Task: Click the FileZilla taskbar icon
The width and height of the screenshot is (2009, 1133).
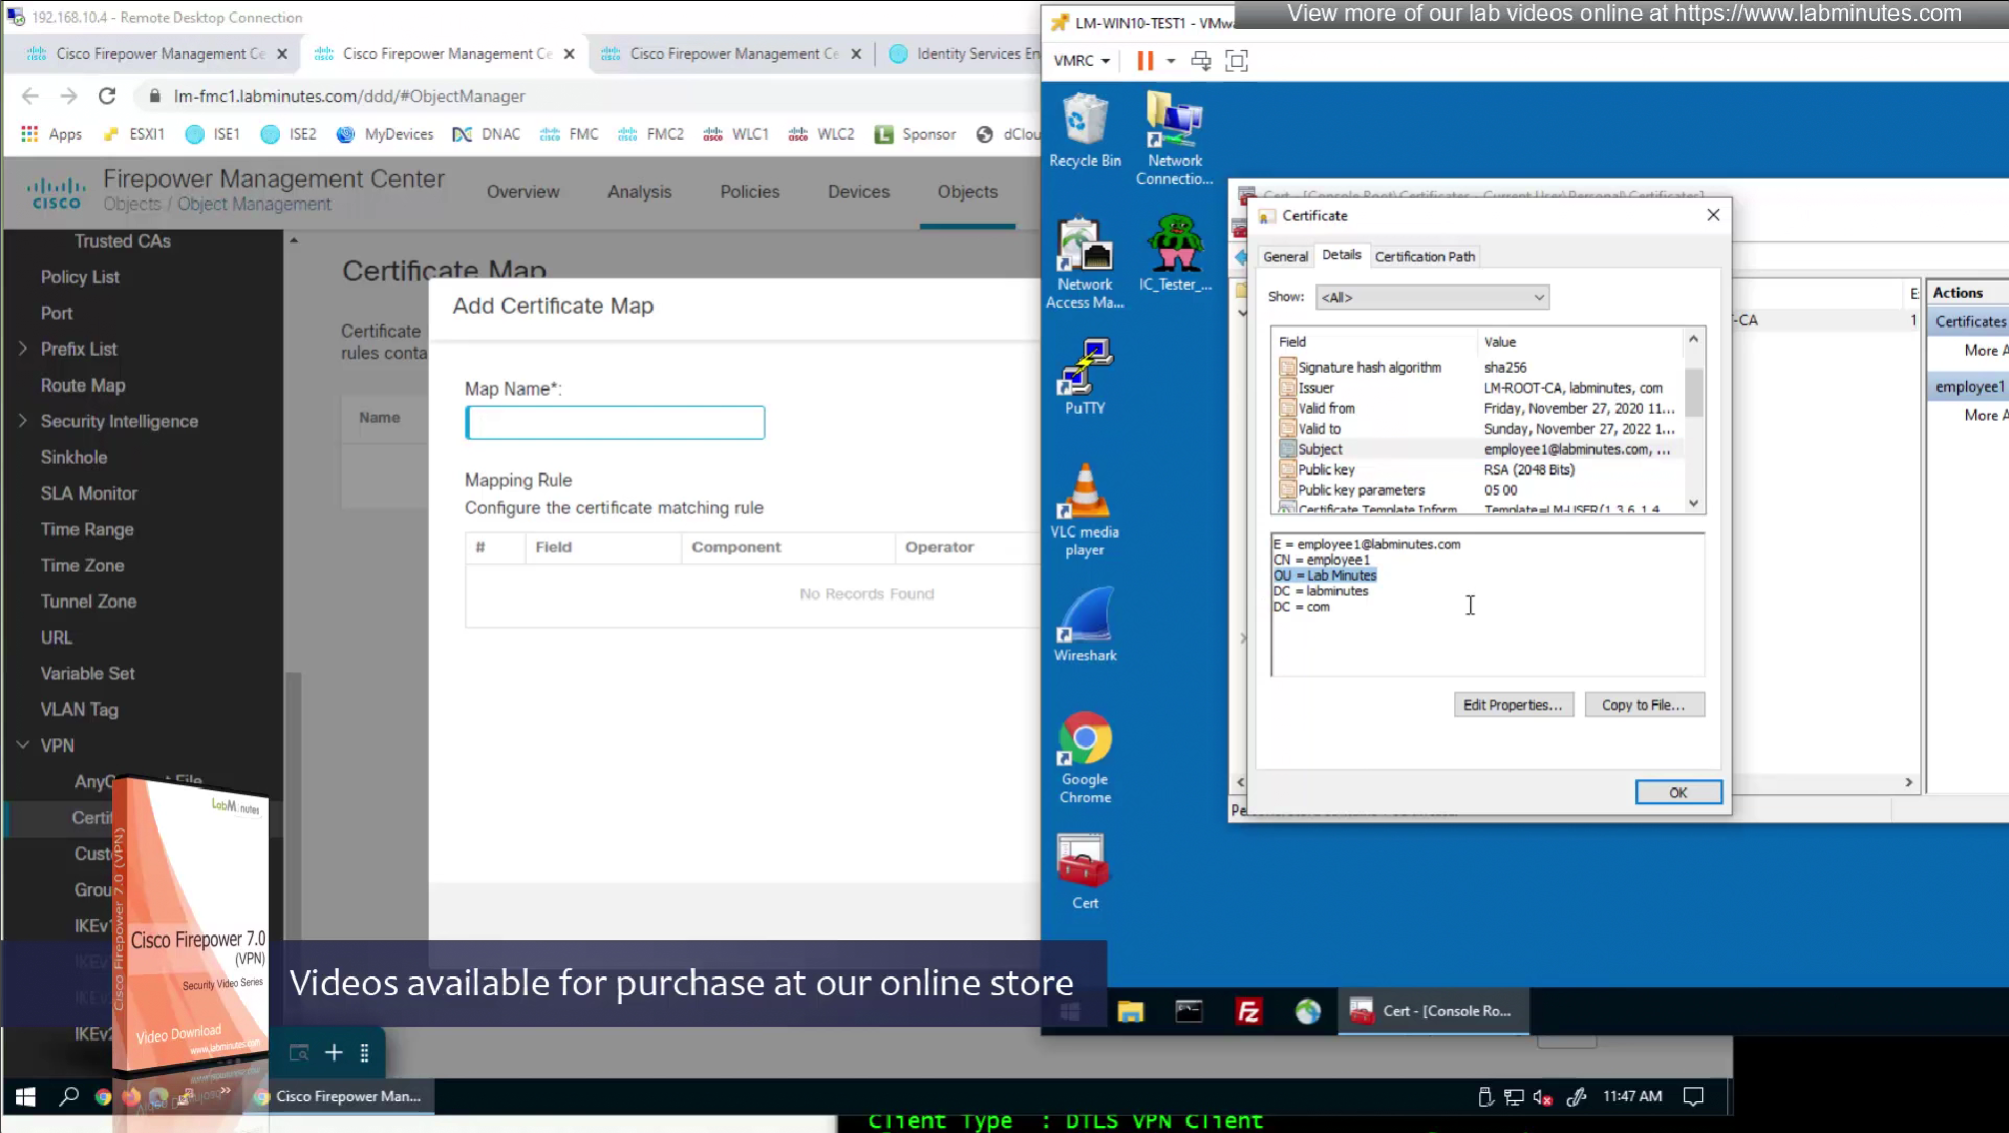Action: tap(1248, 1011)
